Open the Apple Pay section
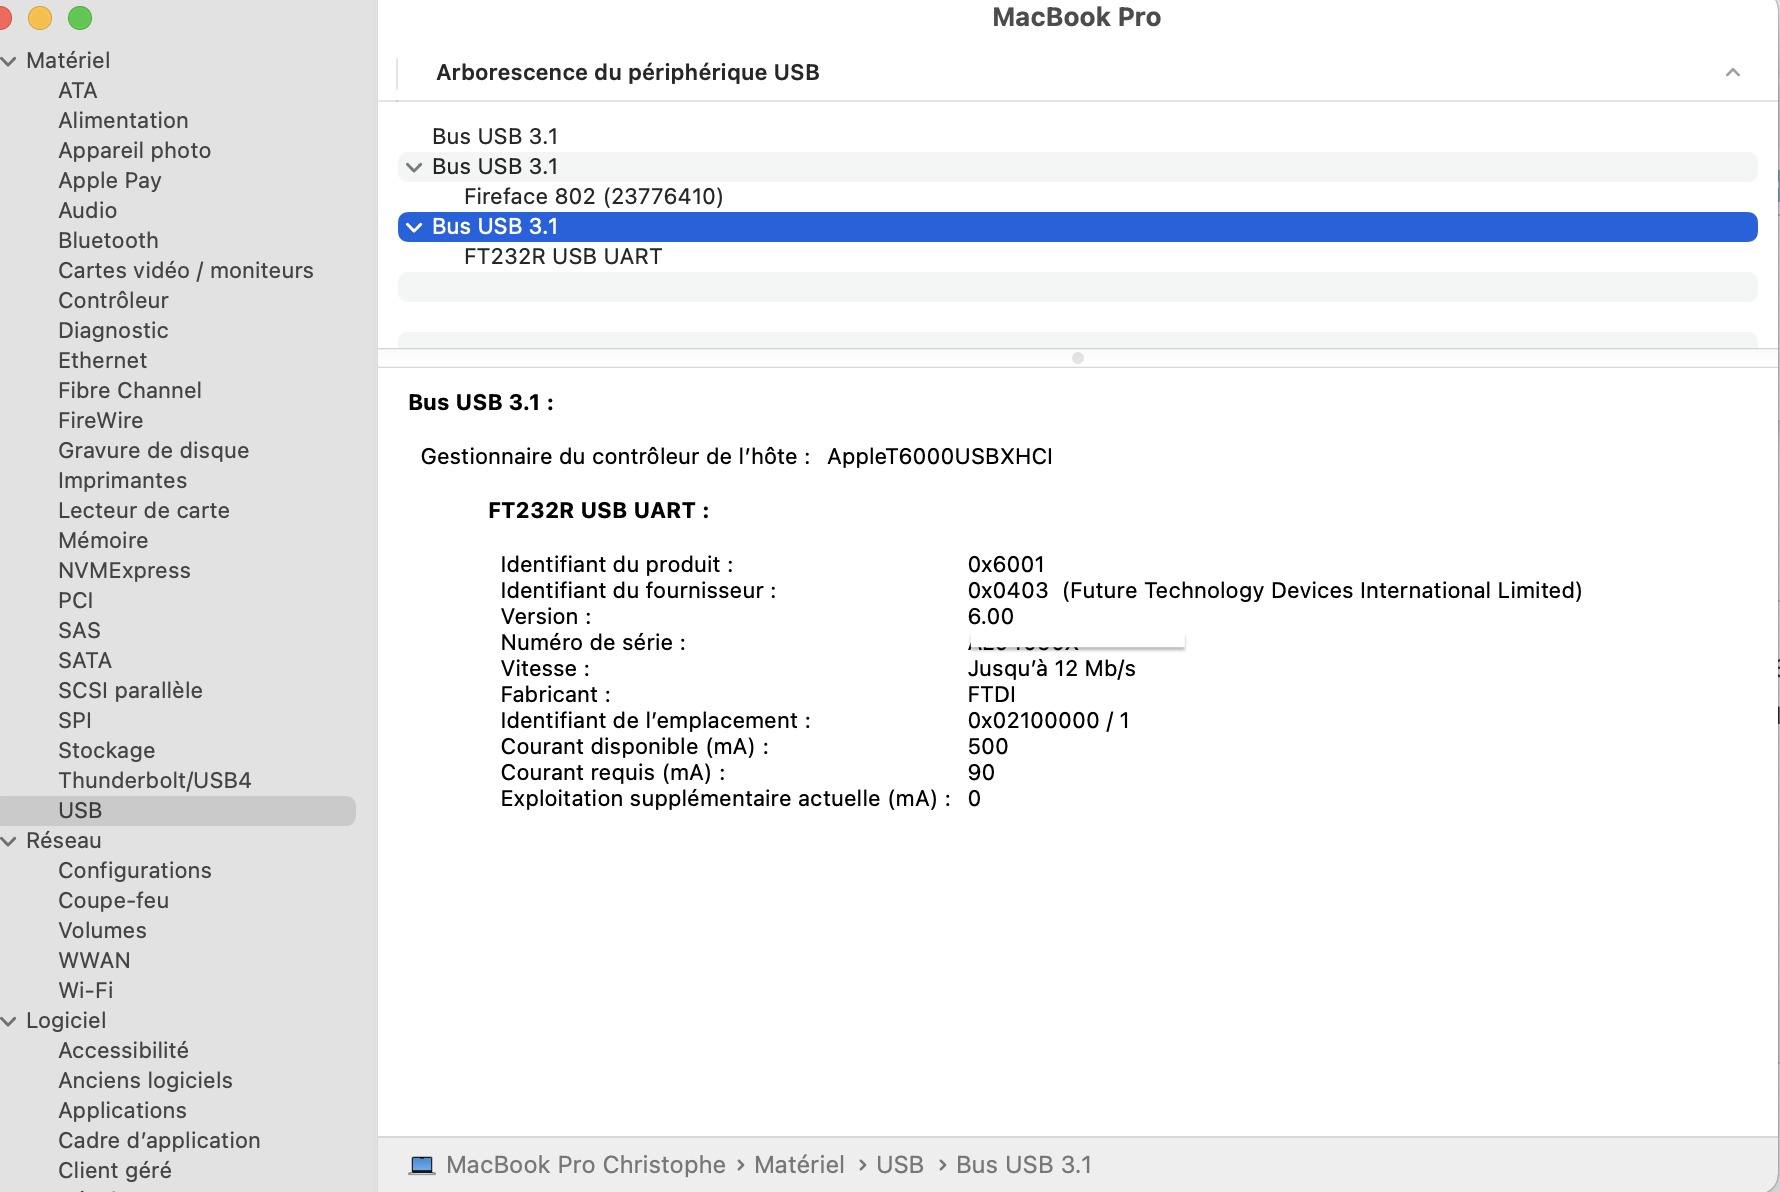 coord(110,181)
